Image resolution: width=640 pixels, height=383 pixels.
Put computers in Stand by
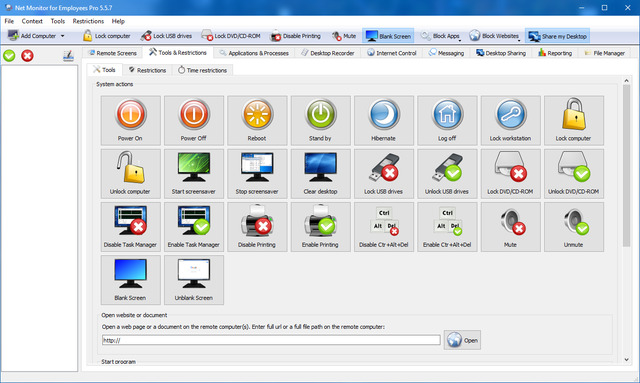pyautogui.click(x=320, y=120)
